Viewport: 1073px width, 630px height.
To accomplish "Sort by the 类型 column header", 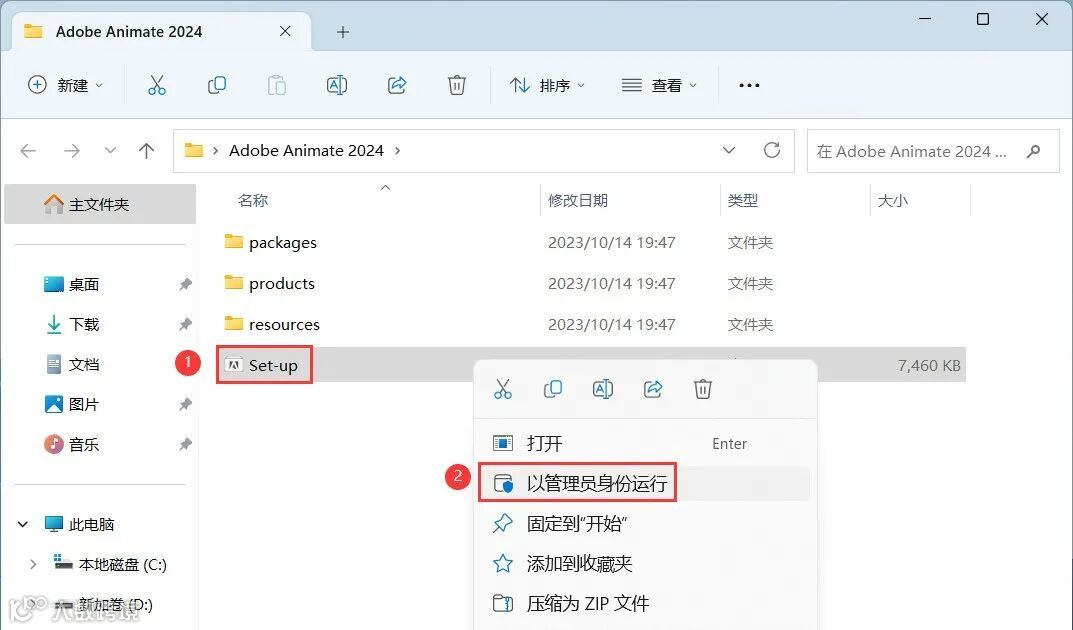I will click(x=742, y=200).
